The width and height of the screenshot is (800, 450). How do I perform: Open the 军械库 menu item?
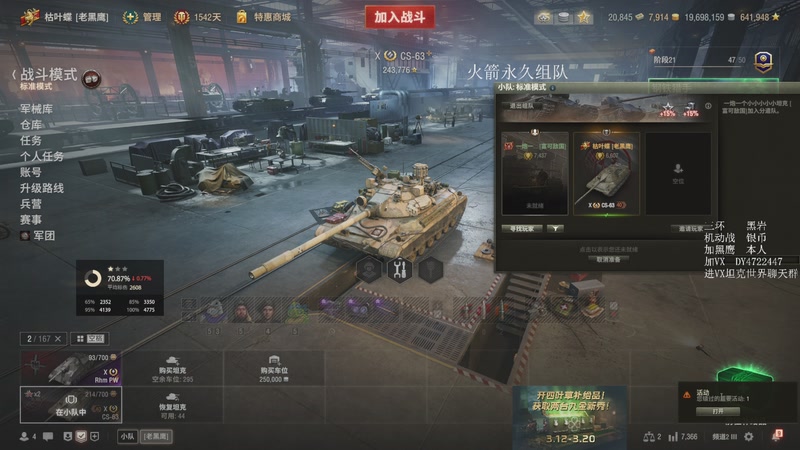[36, 109]
